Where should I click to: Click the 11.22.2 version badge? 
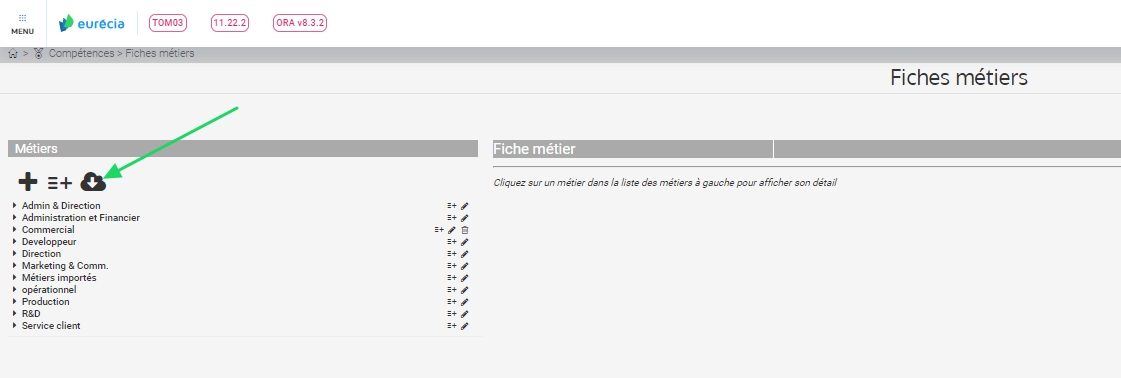pos(229,23)
